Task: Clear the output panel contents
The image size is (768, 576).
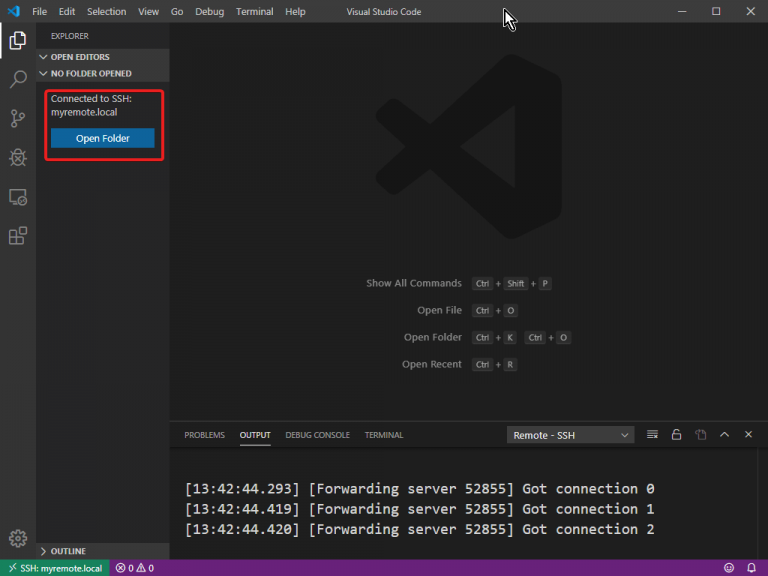Action: (x=652, y=434)
